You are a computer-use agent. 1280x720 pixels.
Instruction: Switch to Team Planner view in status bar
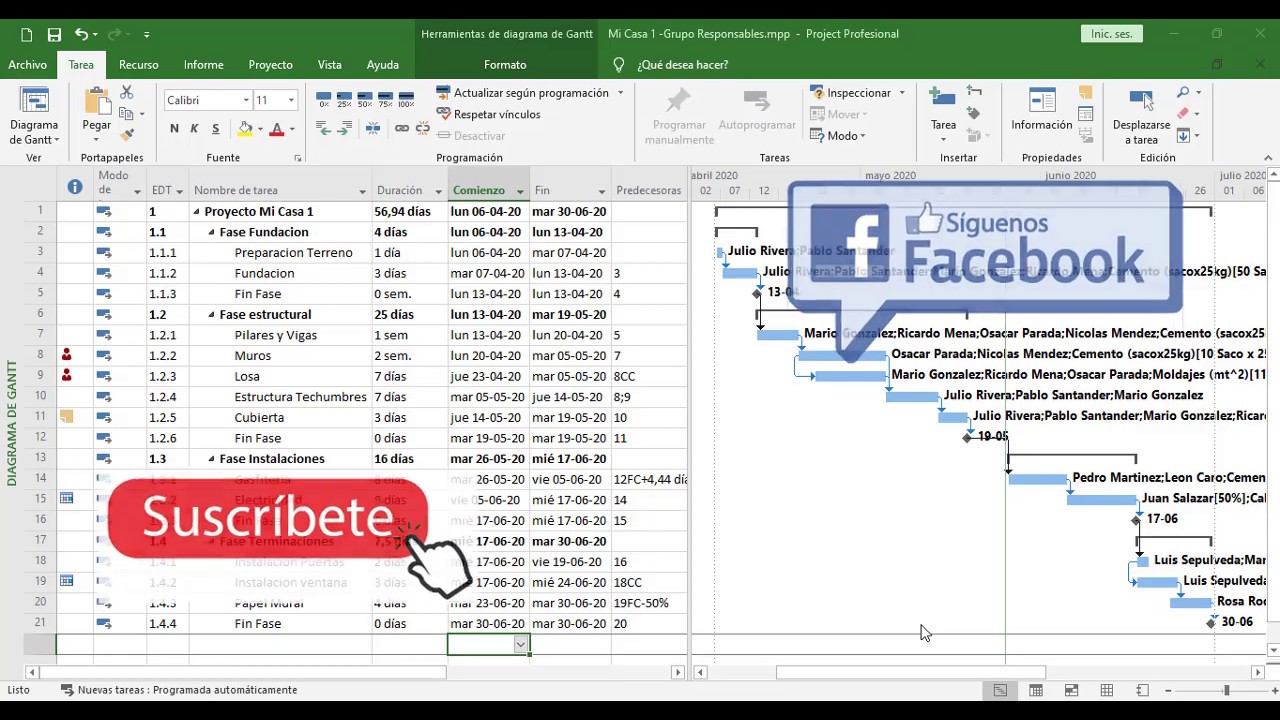pyautogui.click(x=1071, y=690)
